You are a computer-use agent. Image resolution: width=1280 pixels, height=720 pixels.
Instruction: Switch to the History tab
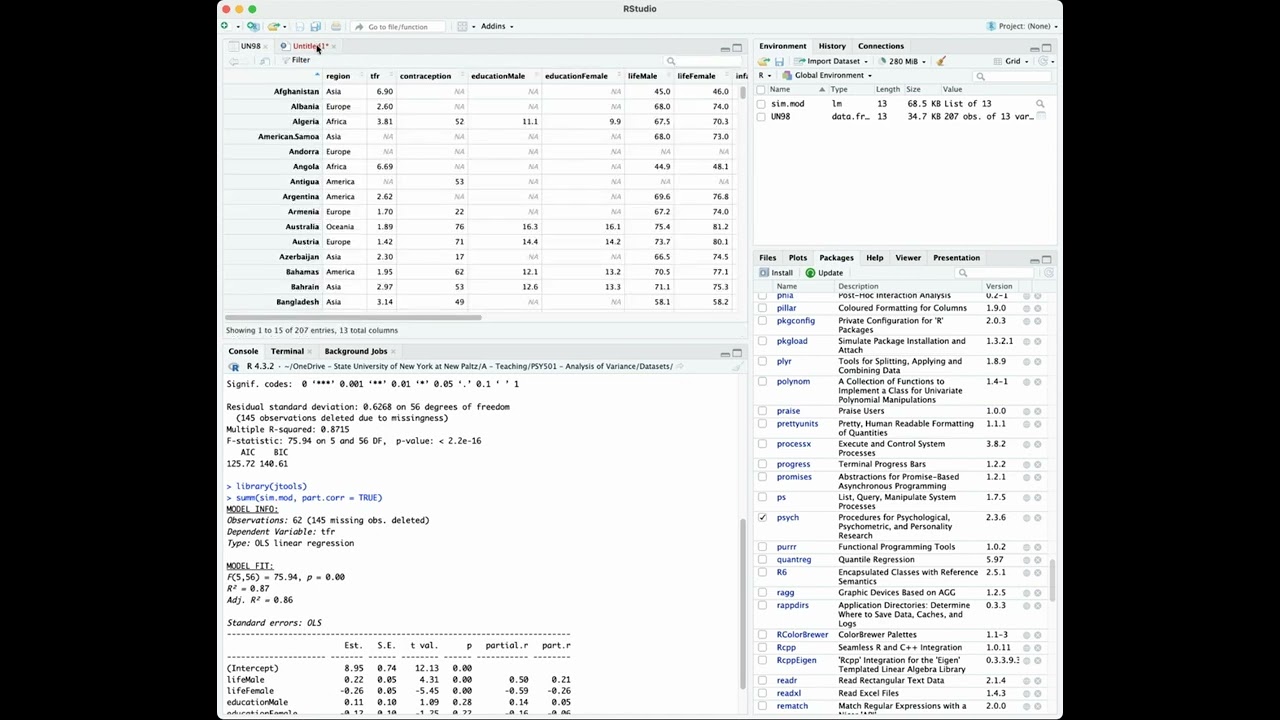click(832, 46)
